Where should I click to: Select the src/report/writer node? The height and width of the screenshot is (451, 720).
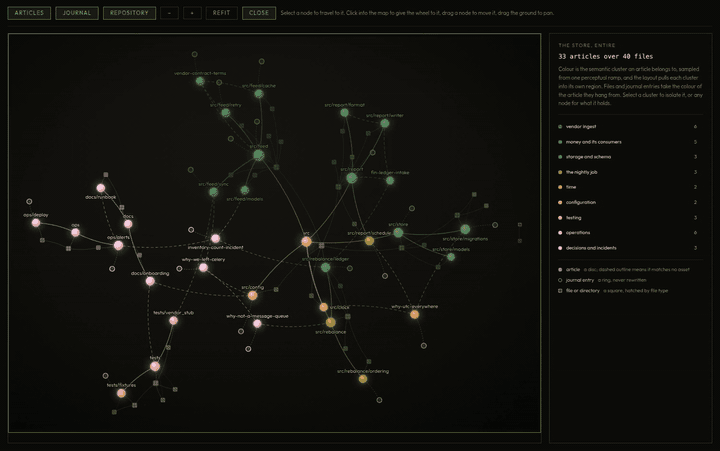click(x=385, y=123)
